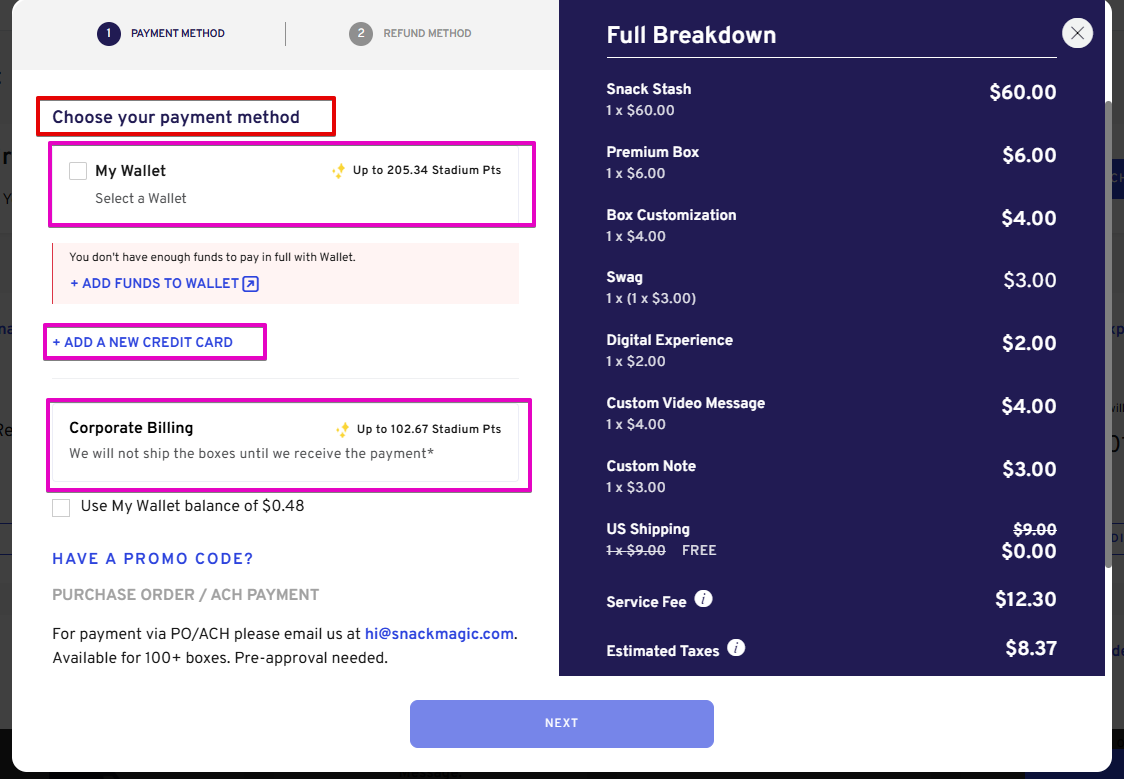This screenshot has height=779, width=1124.
Task: Close the payment dialog with X icon
Action: pos(1077,33)
